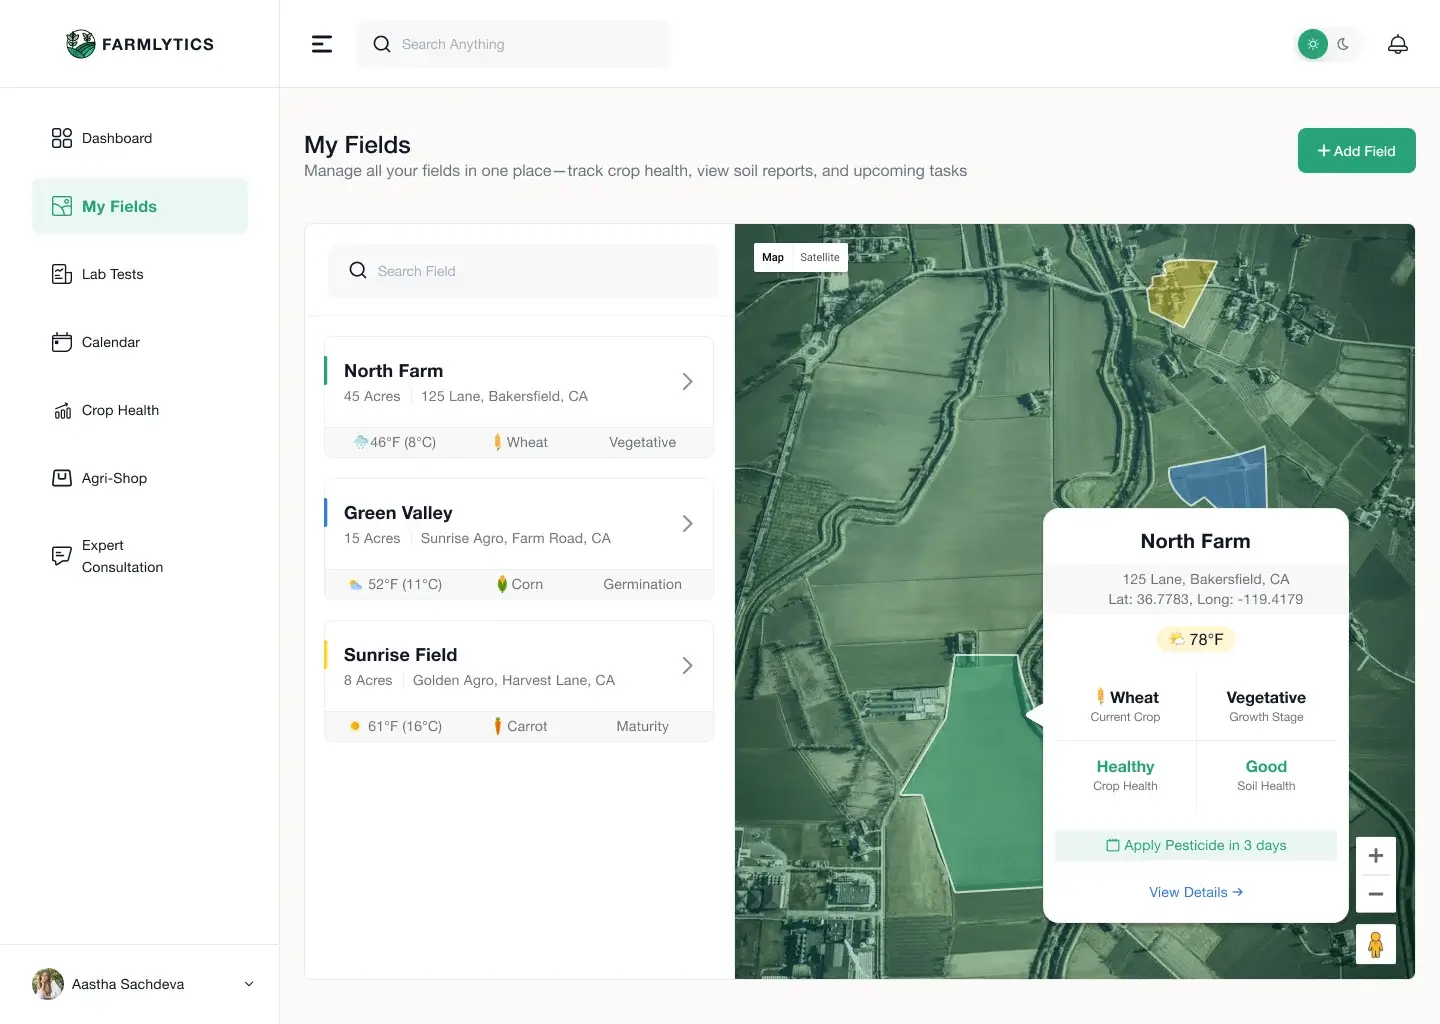This screenshot has height=1024, width=1440.
Task: Click the Farmlytics logo
Action: pyautogui.click(x=140, y=44)
